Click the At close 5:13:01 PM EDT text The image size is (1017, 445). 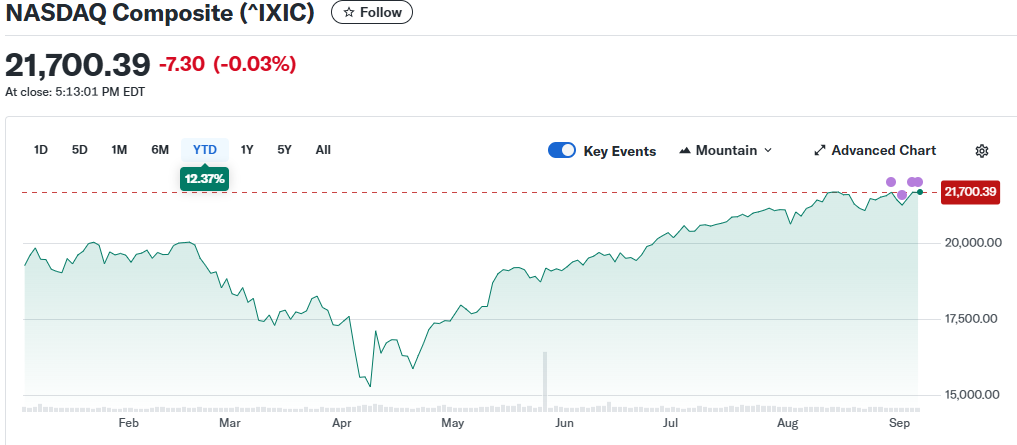75,92
